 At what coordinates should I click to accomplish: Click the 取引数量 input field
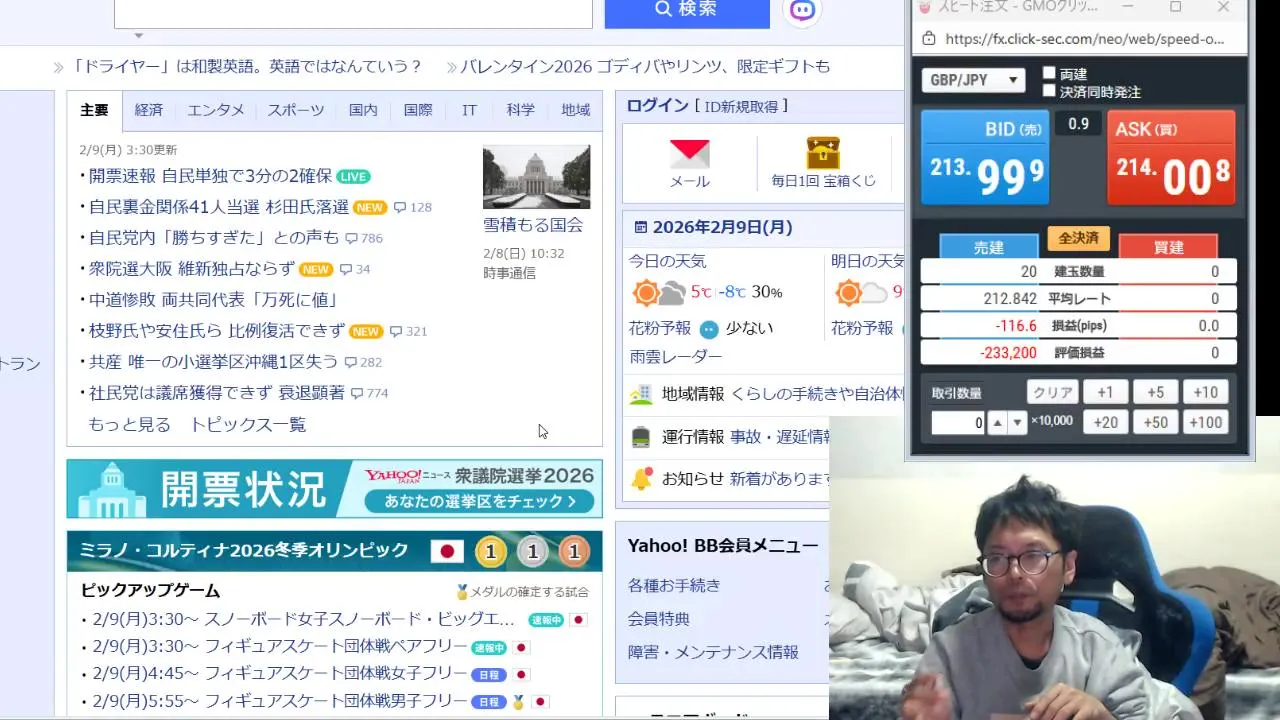(x=958, y=423)
